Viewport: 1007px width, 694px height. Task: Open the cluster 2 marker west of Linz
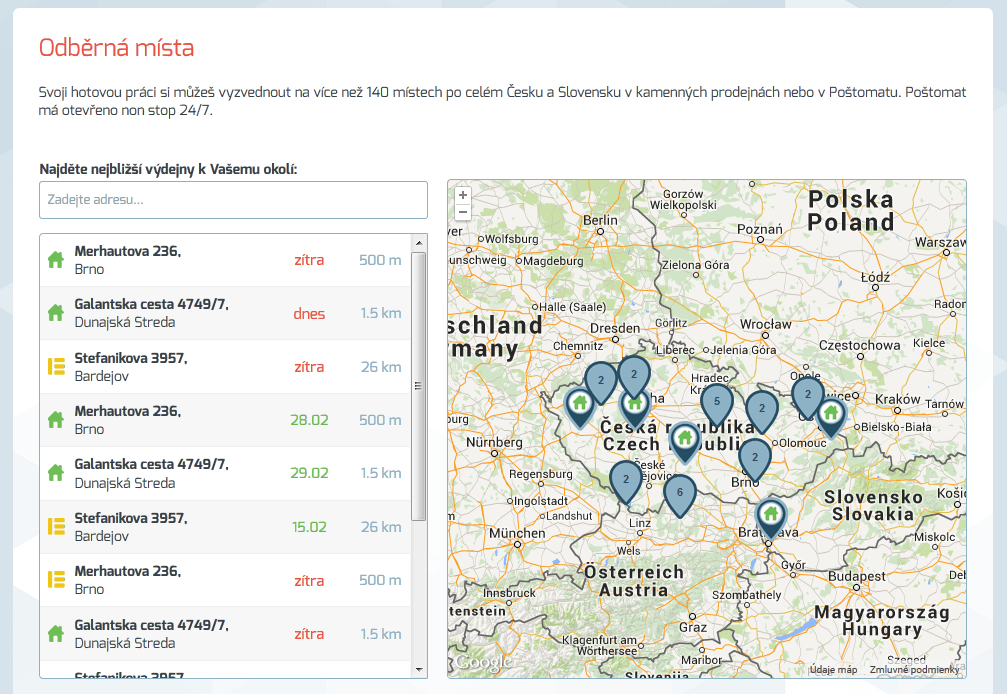coord(626,483)
